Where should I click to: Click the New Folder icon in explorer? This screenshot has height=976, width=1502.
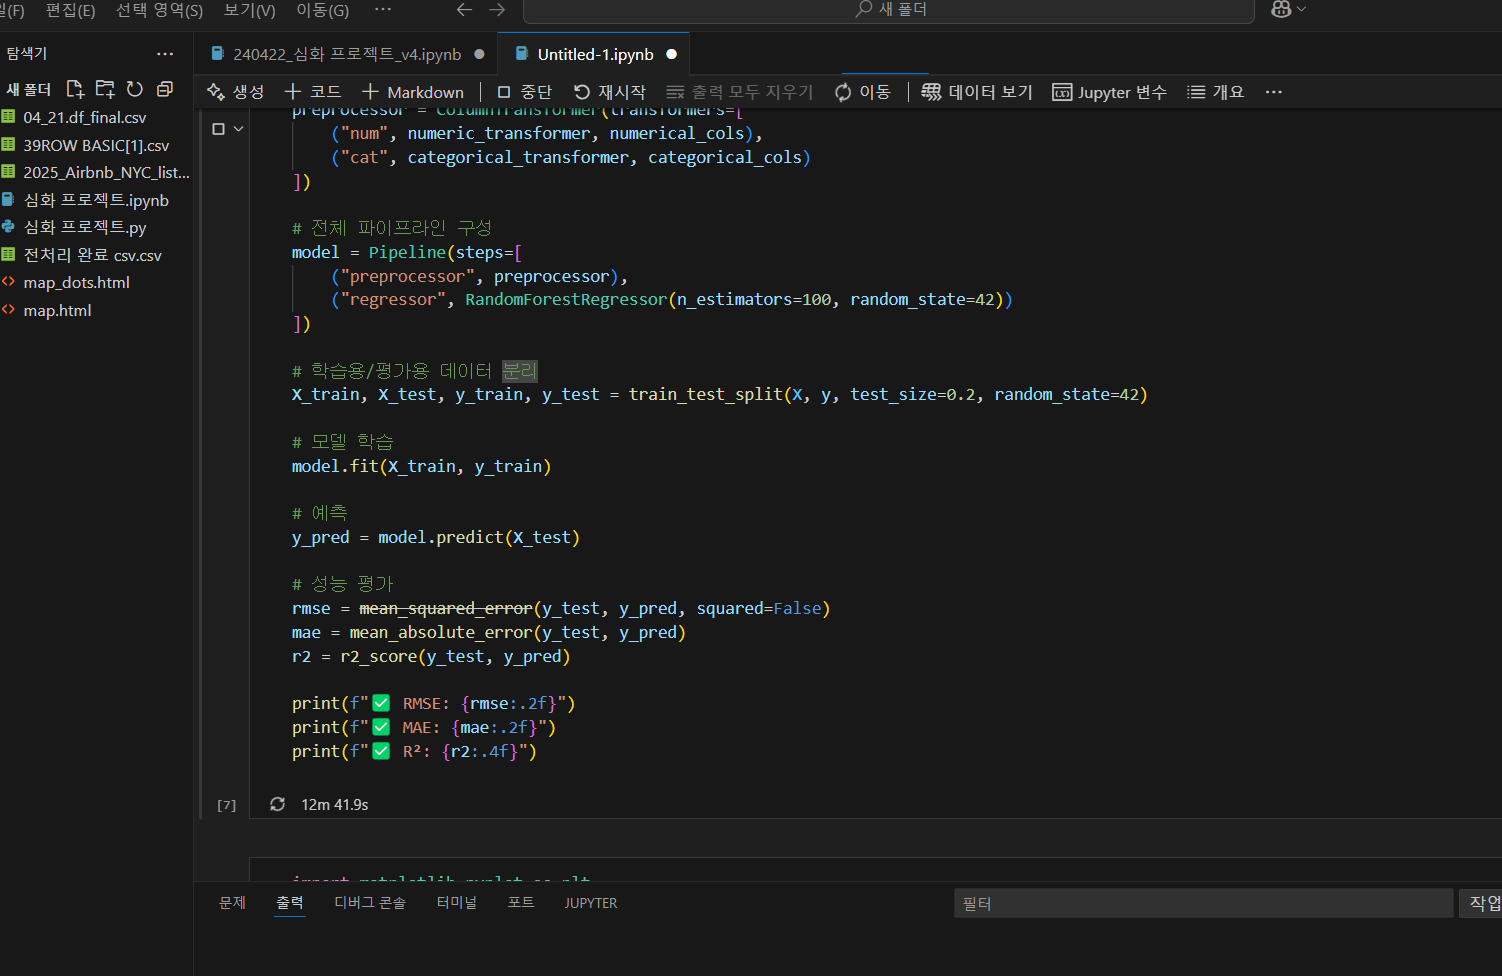[105, 89]
